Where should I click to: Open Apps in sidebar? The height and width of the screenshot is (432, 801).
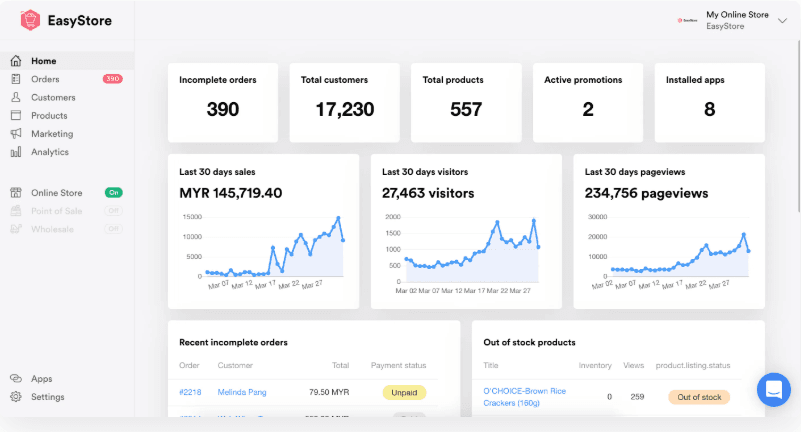[67, 378]
